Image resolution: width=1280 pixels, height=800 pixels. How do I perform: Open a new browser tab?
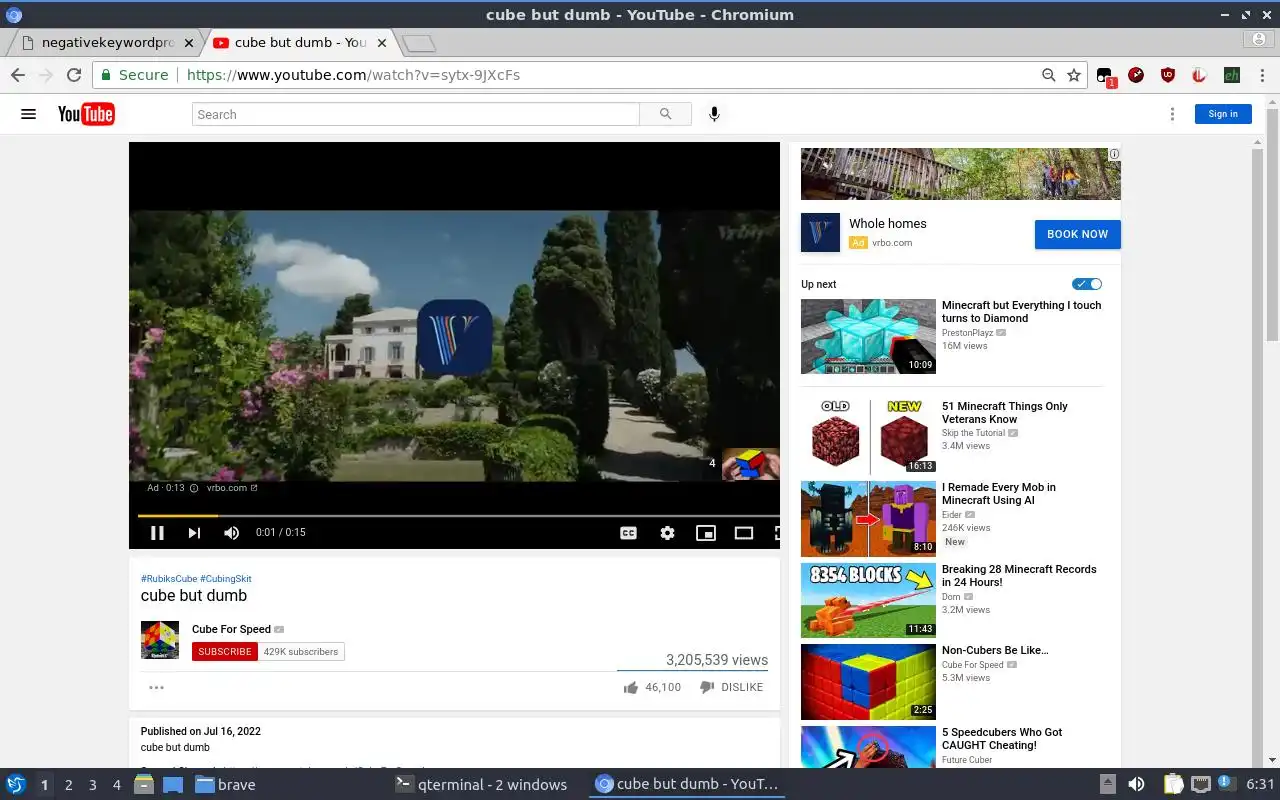(419, 43)
